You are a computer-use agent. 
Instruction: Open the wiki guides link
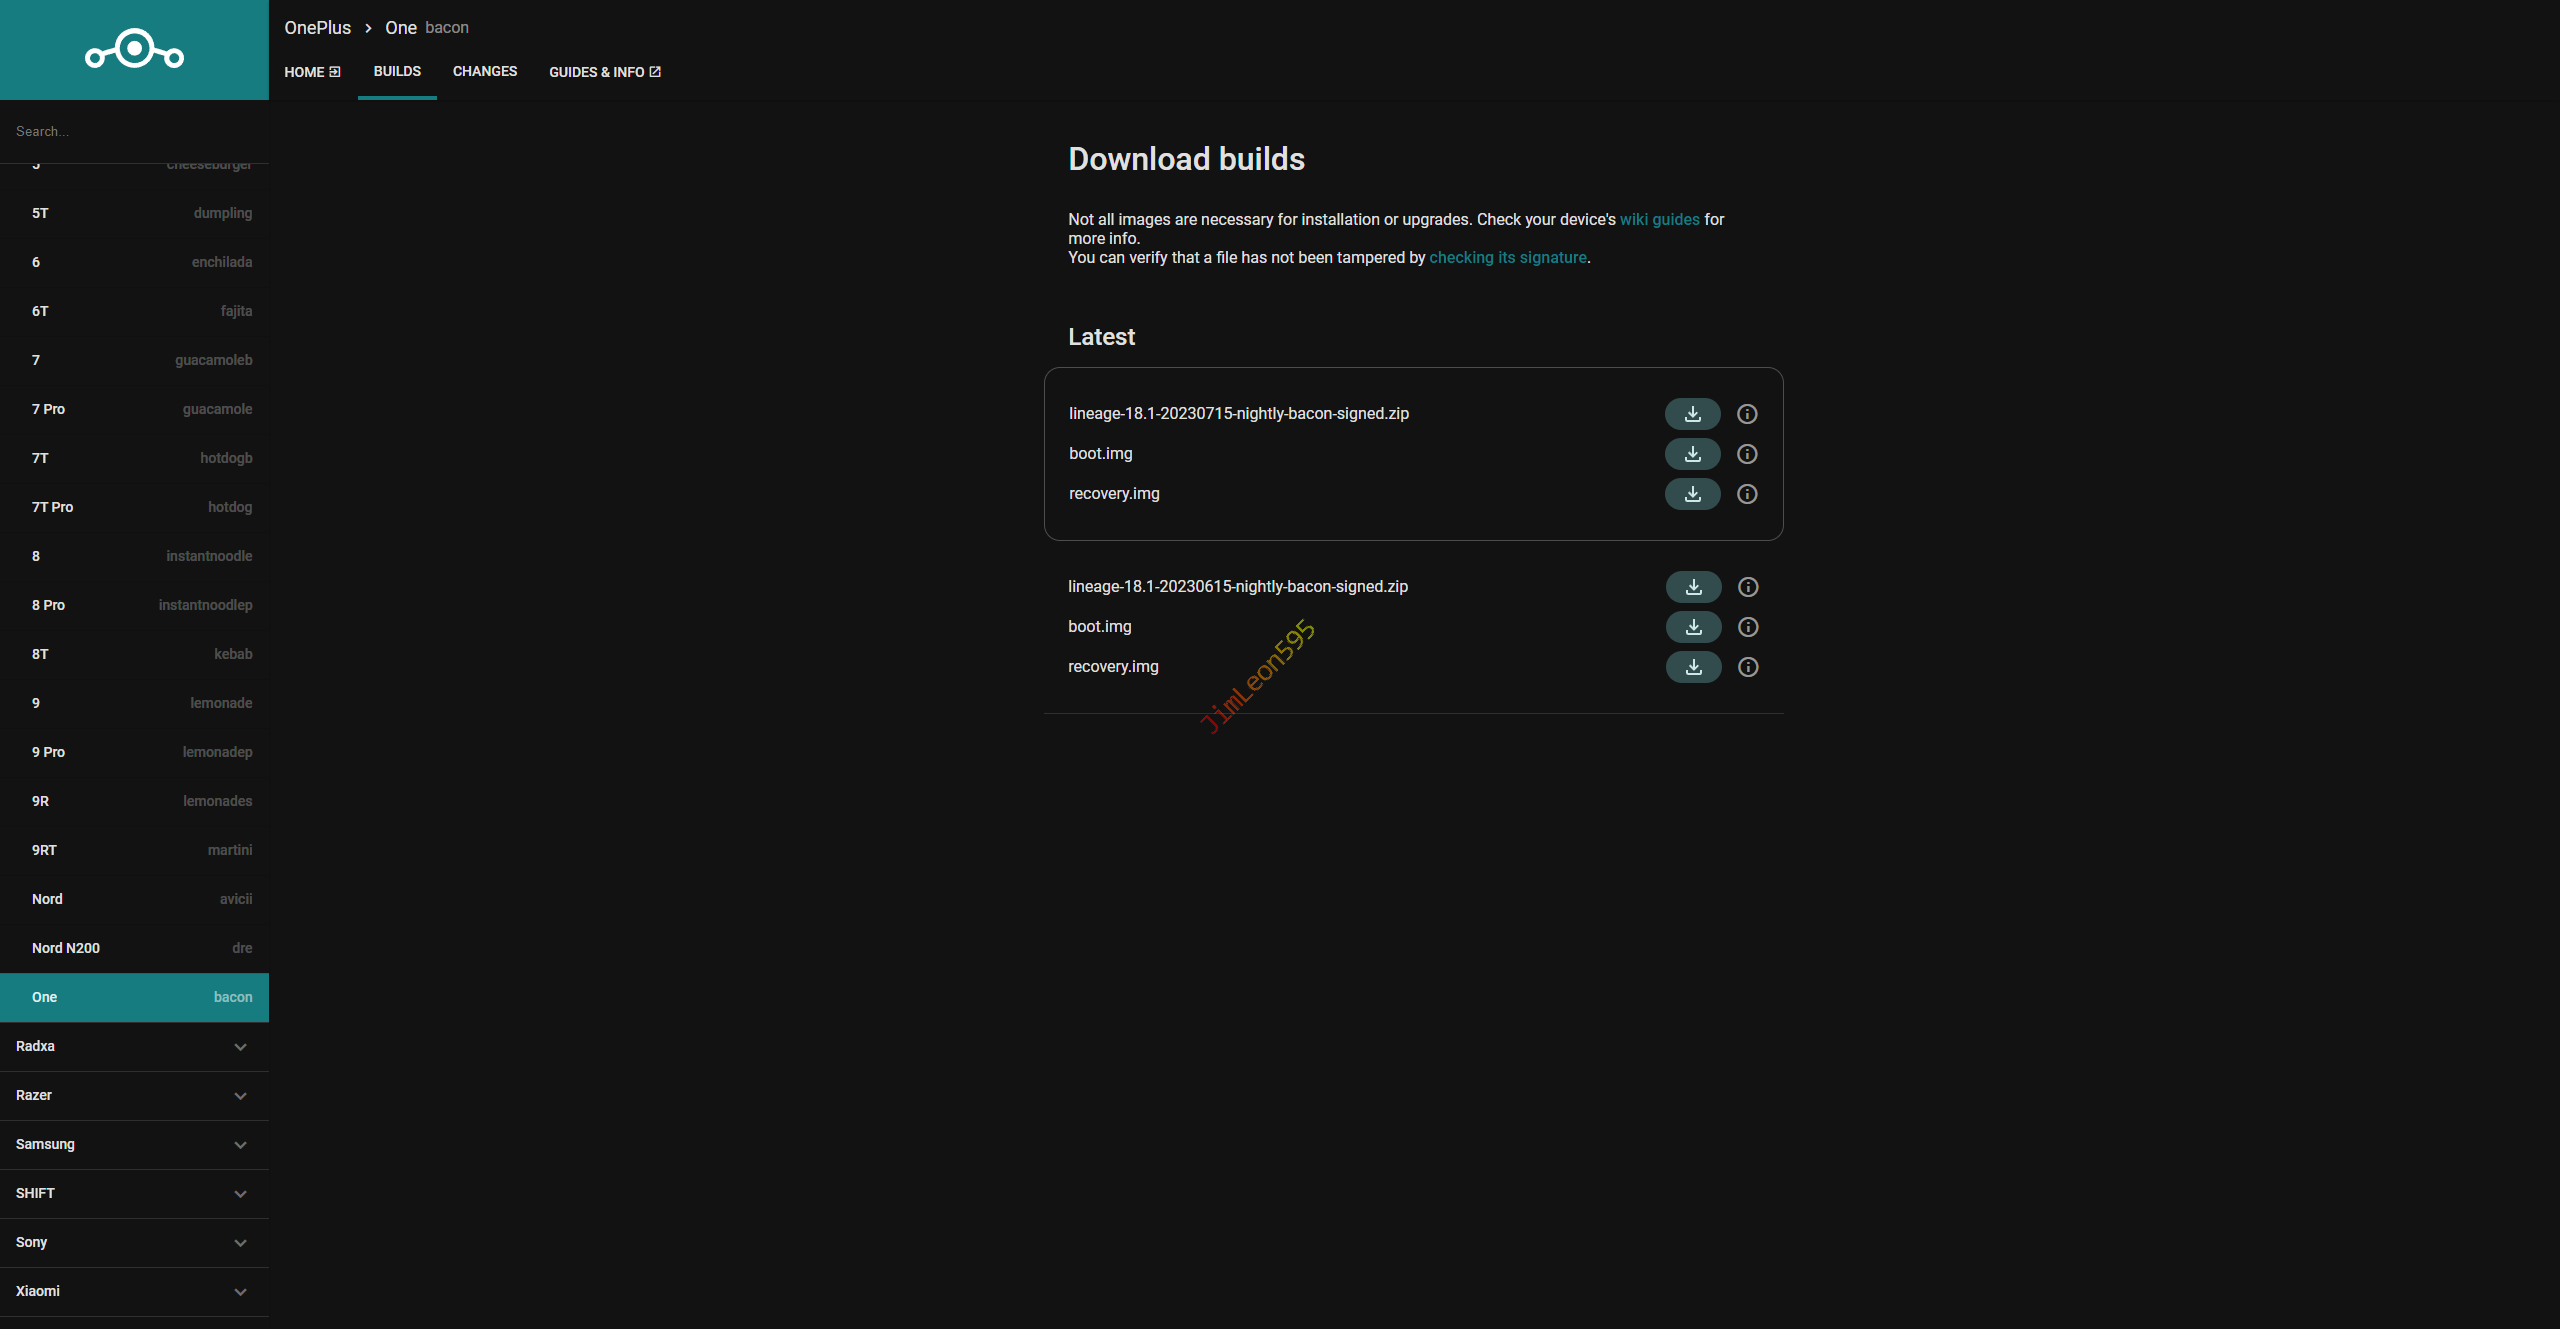click(1659, 219)
